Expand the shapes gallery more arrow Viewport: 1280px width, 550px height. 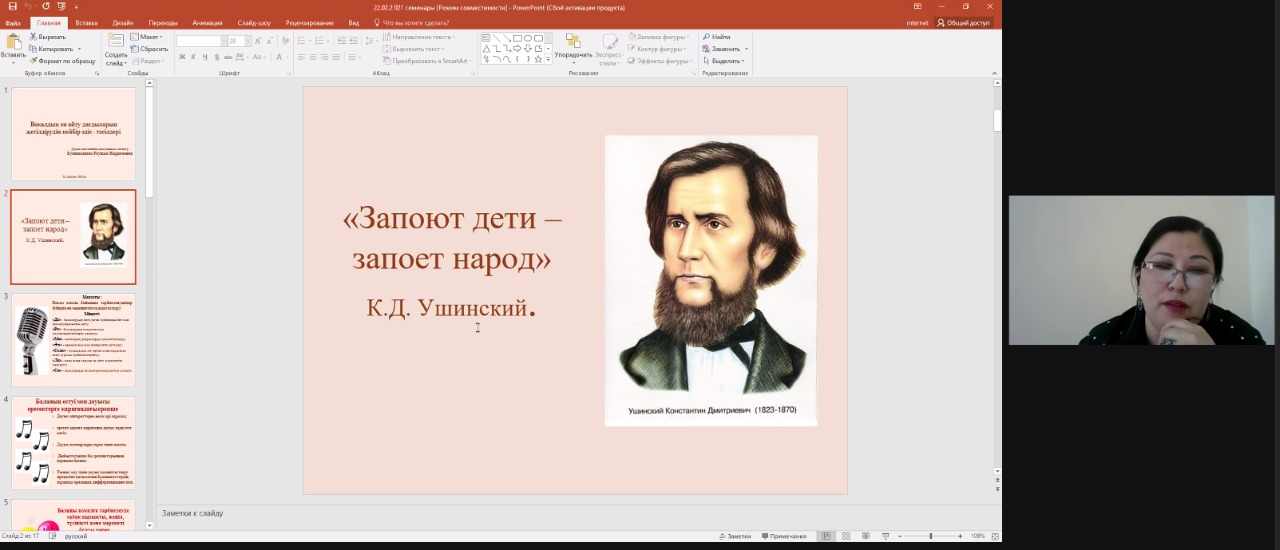pyautogui.click(x=548, y=60)
